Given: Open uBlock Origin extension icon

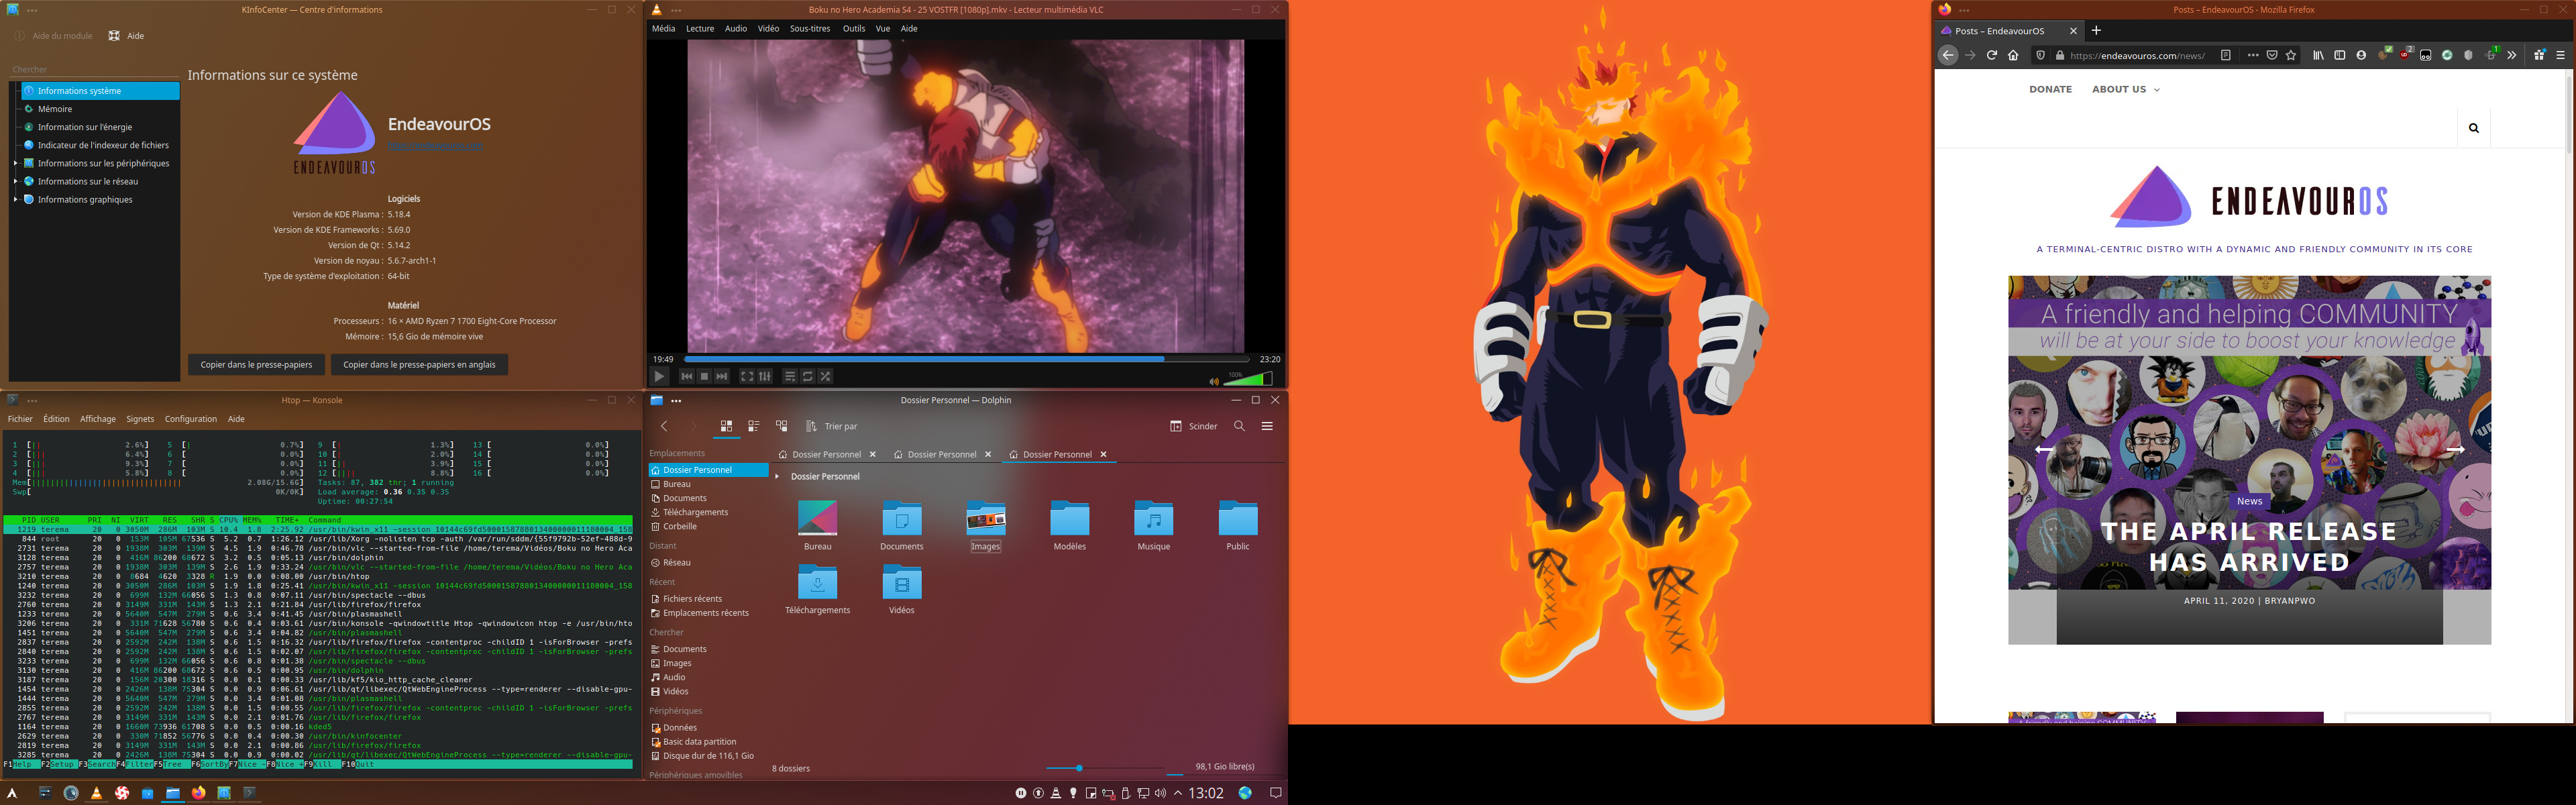Looking at the screenshot, I should pos(2404,56).
